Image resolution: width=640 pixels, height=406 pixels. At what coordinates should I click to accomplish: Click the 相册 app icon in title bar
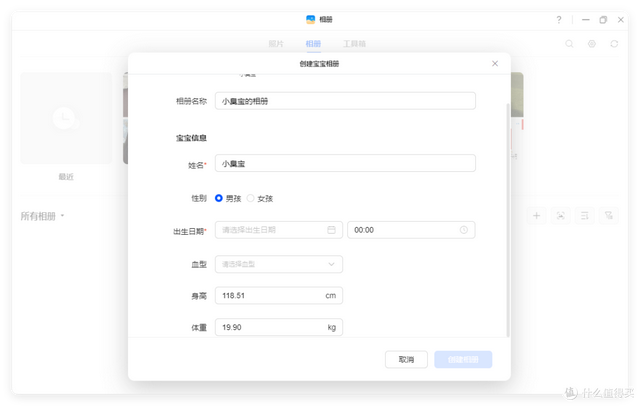pyautogui.click(x=311, y=19)
